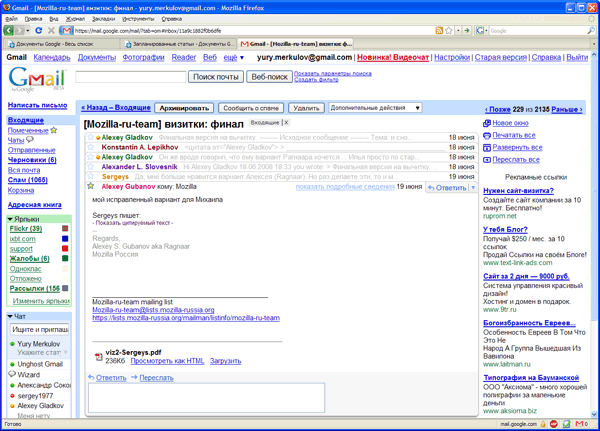The height and width of the screenshot is (431, 600).
Task: Click the forward arrow icon before Переслать
Action: point(134,377)
